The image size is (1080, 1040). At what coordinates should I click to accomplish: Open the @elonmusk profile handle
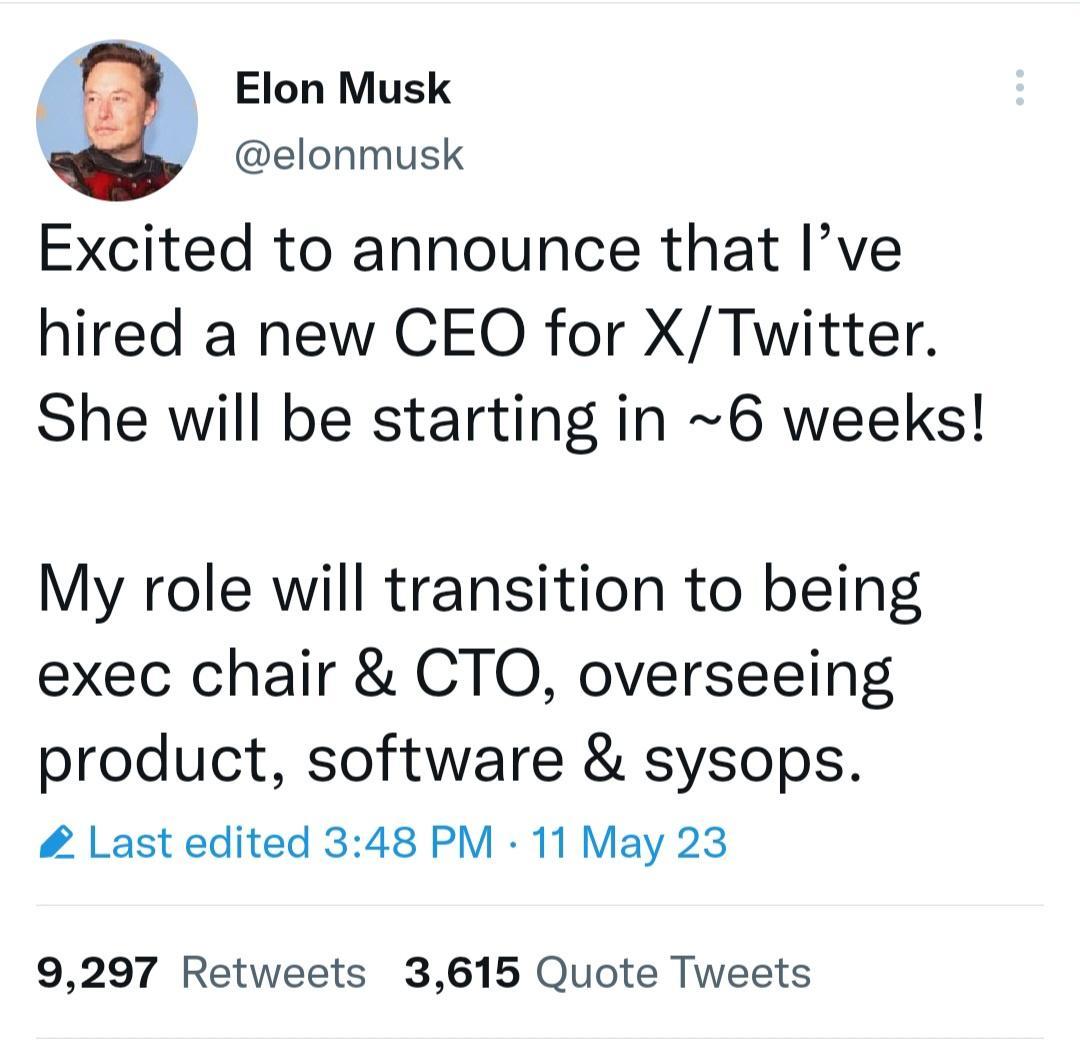[348, 153]
